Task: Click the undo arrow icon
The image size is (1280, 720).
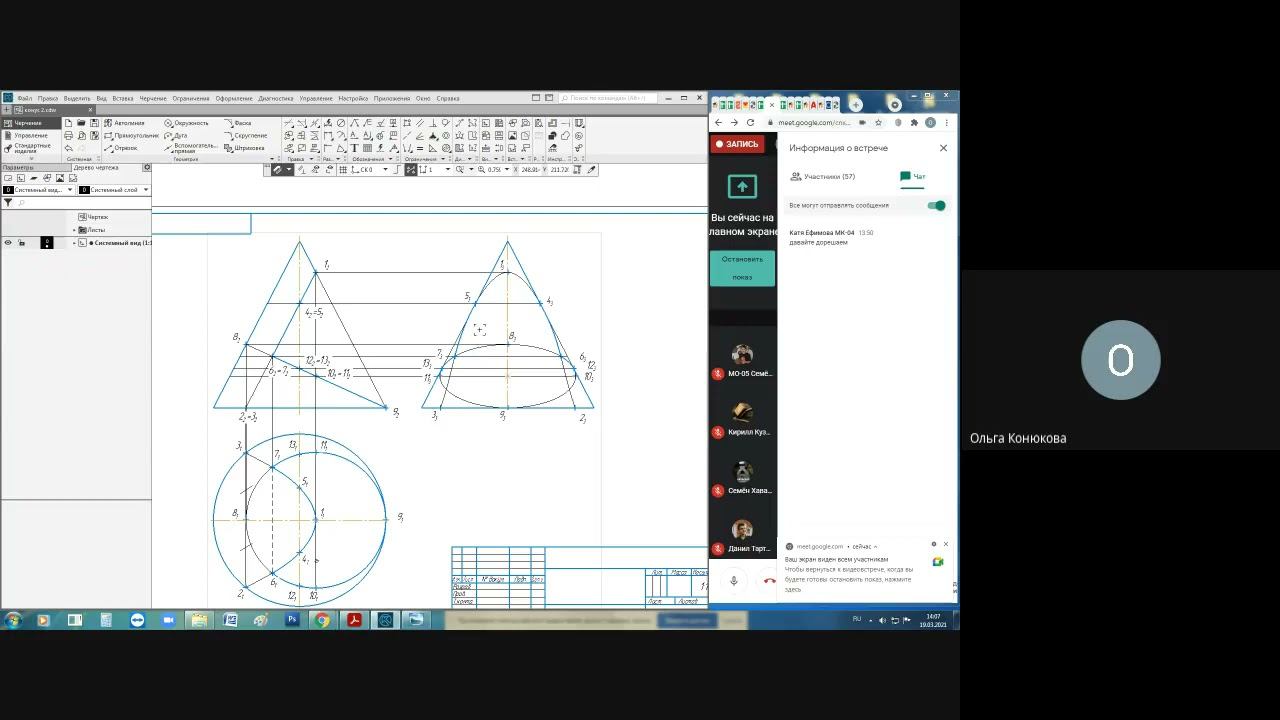Action: click(68, 148)
